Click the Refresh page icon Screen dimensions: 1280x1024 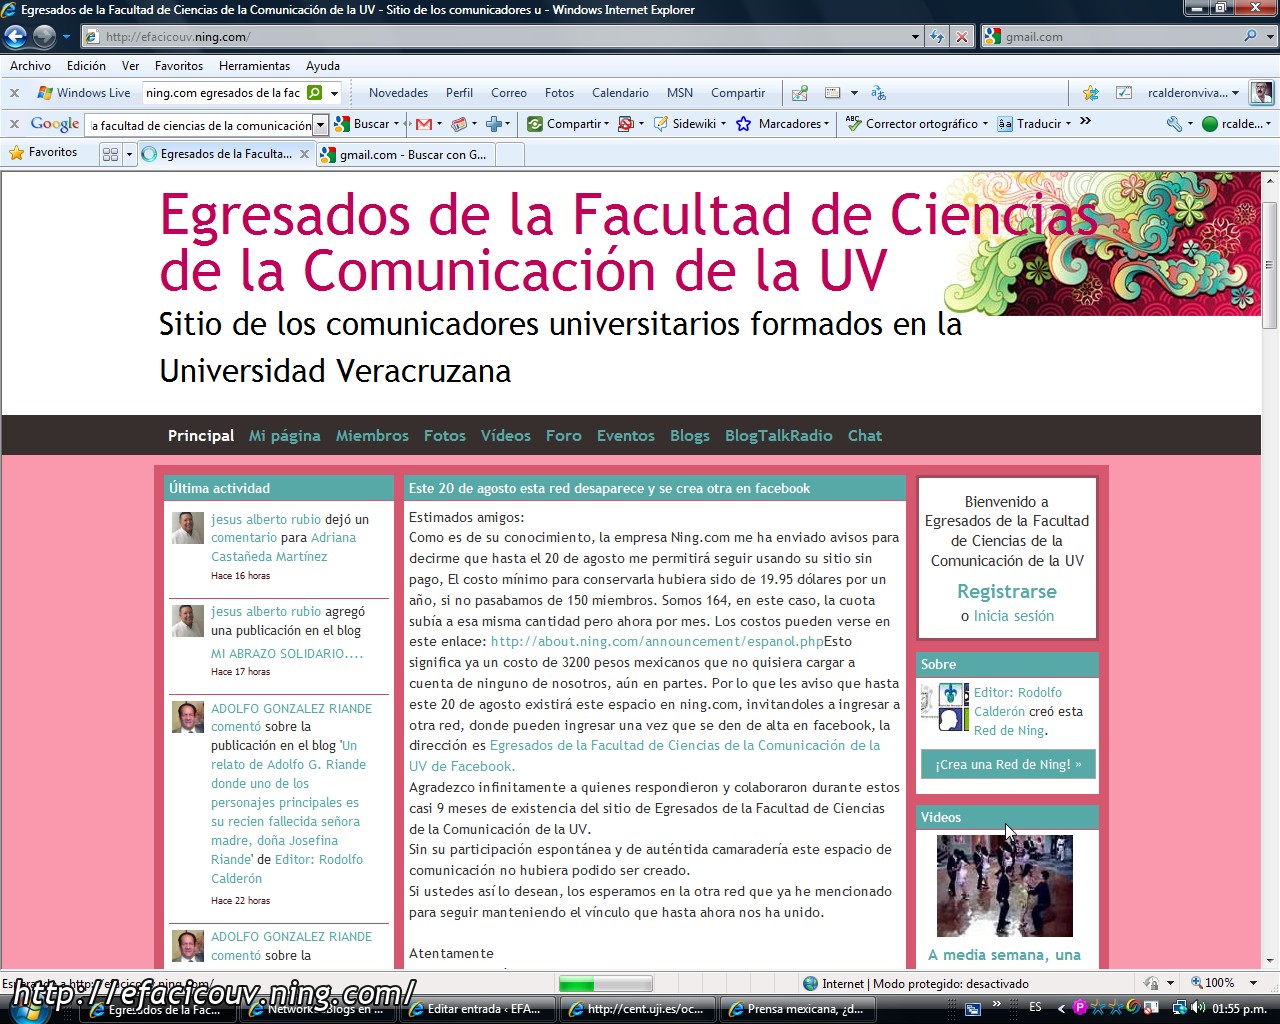click(x=936, y=37)
